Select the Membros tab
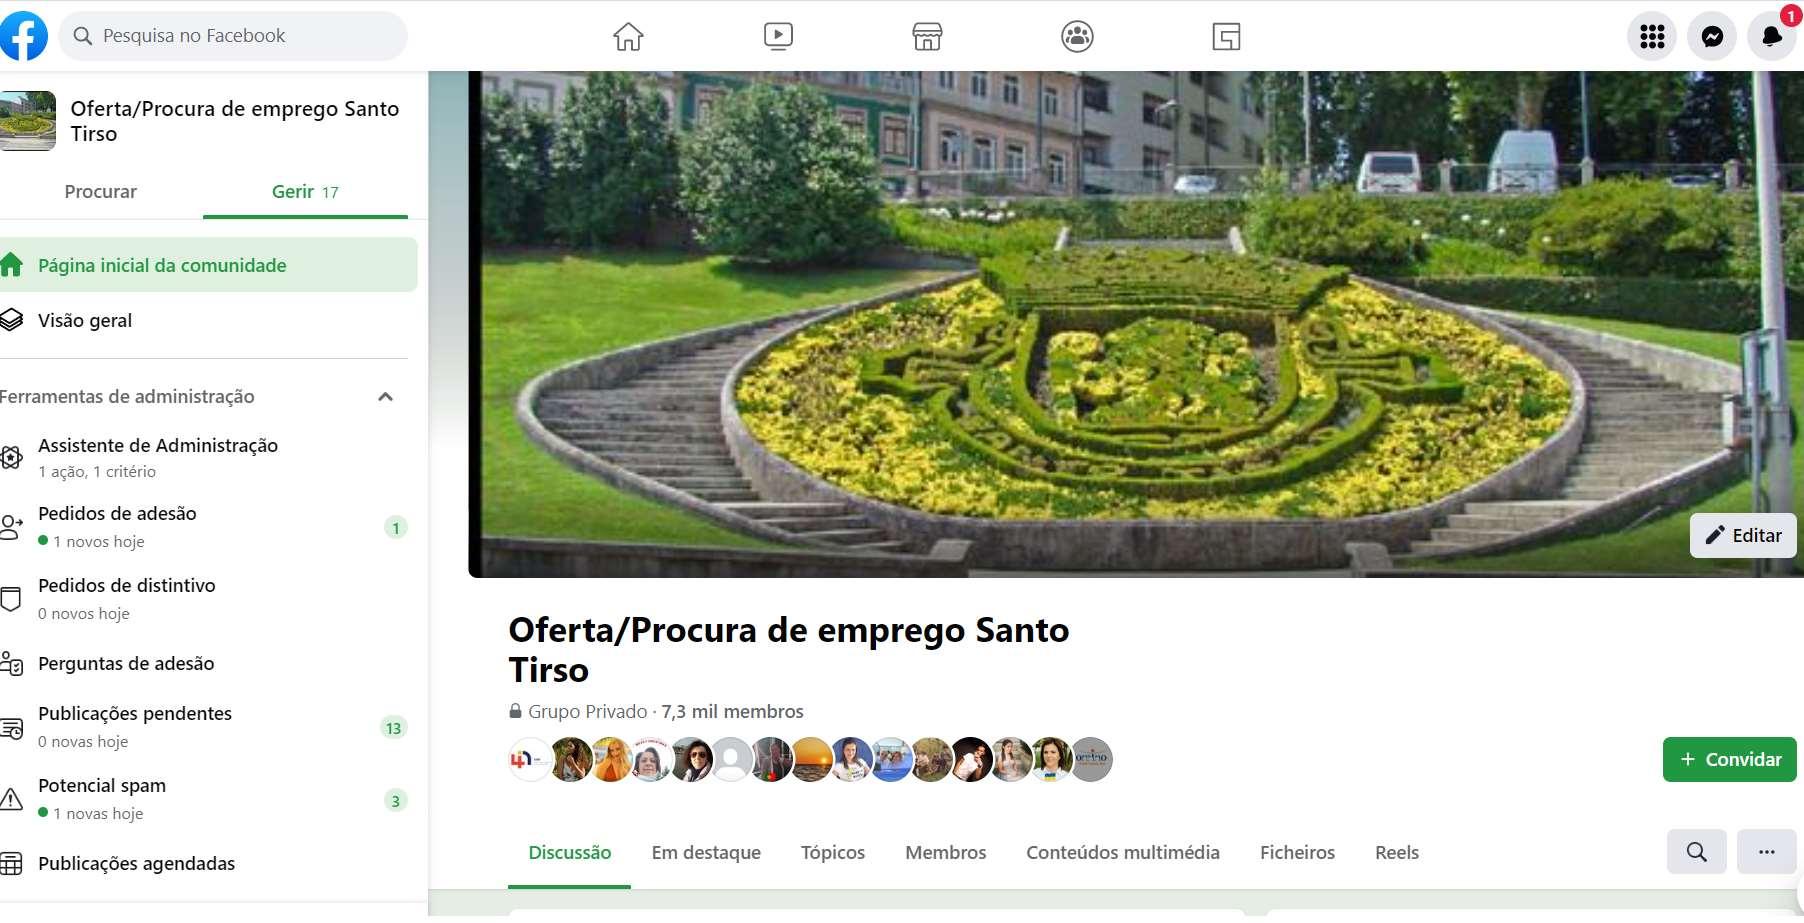This screenshot has height=923, width=1804. point(945,852)
